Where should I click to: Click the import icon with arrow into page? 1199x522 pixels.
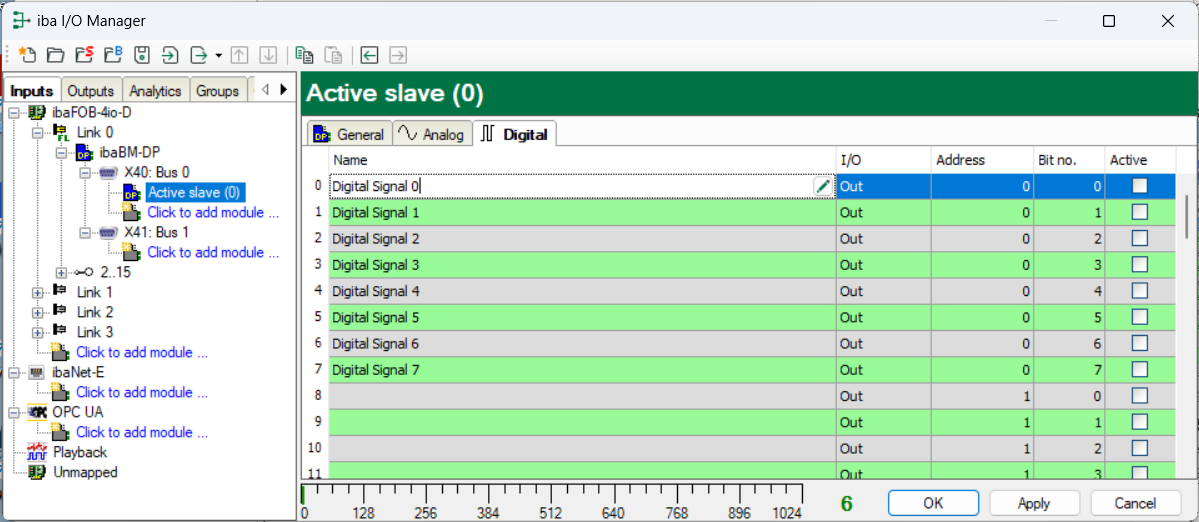(170, 54)
